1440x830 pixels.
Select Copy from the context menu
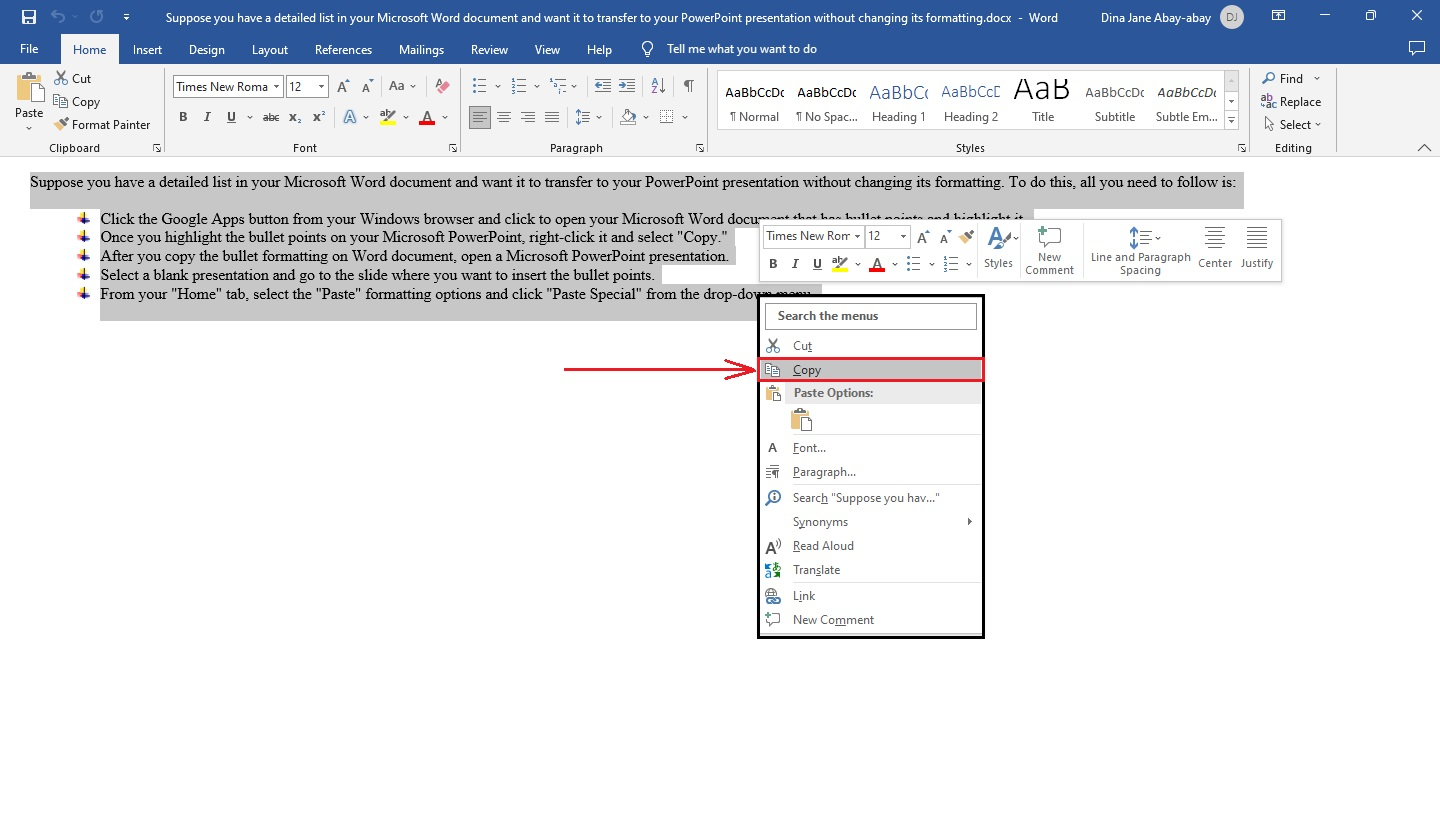click(807, 369)
